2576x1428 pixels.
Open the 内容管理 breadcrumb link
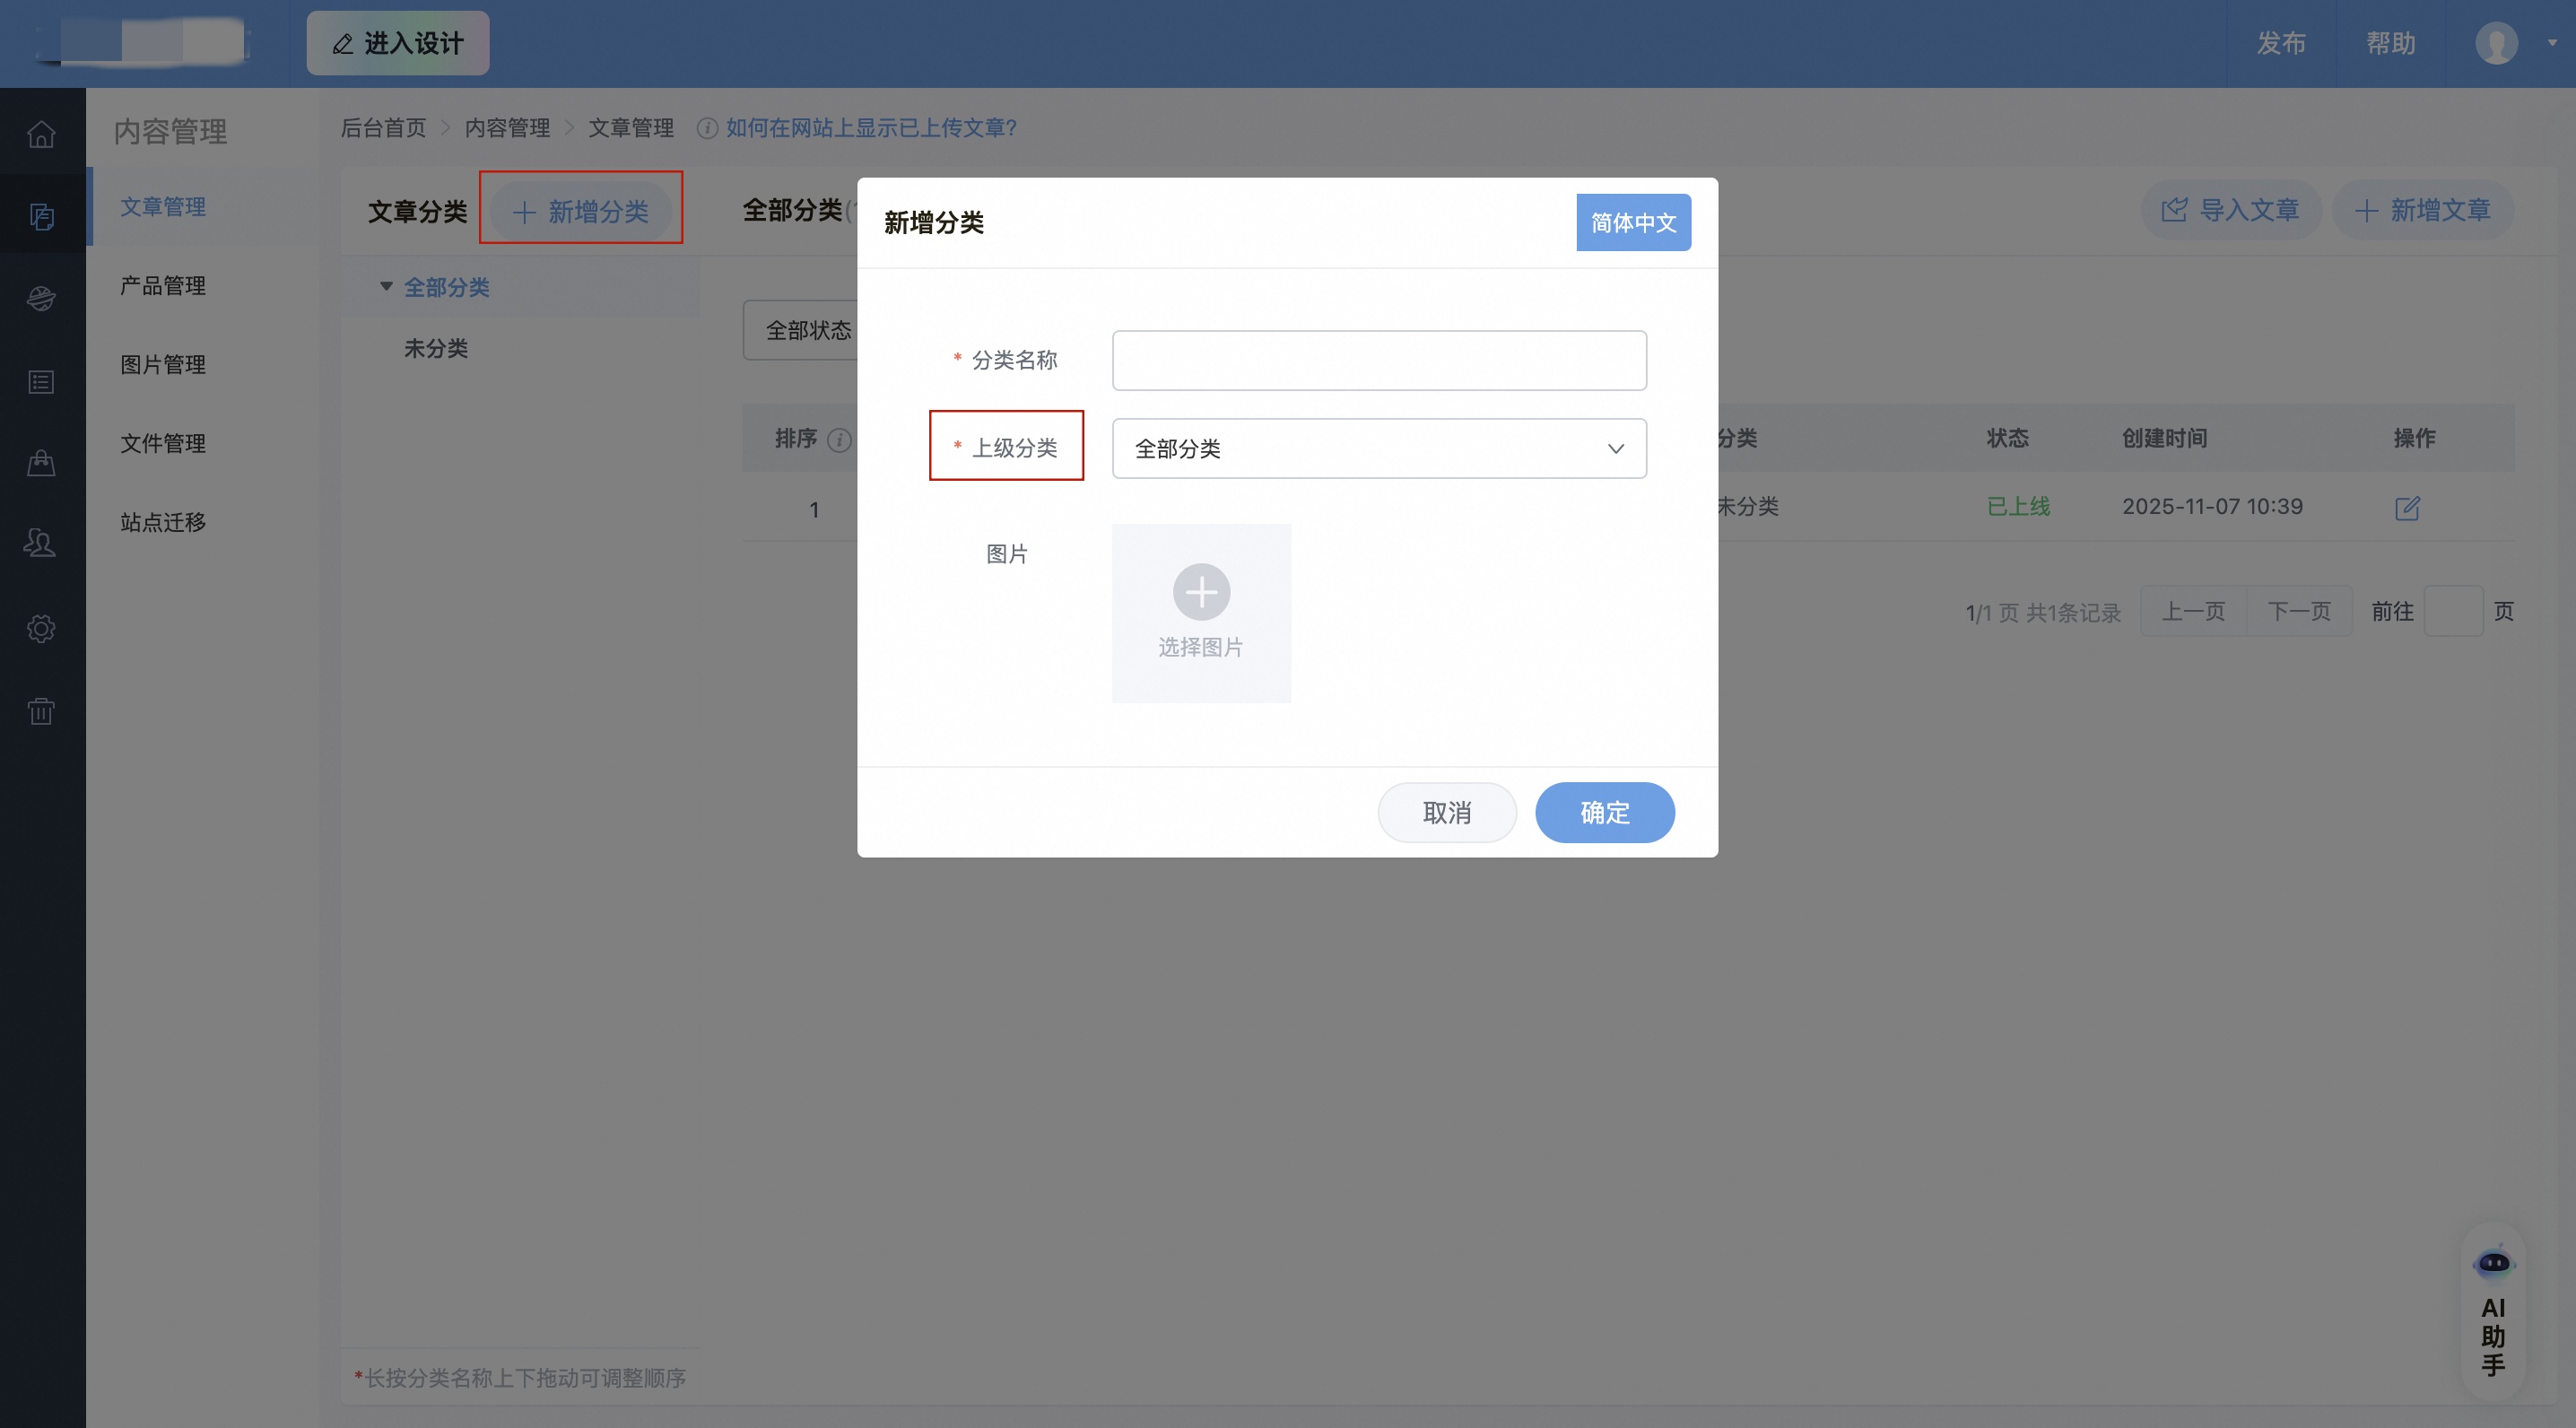[x=506, y=128]
